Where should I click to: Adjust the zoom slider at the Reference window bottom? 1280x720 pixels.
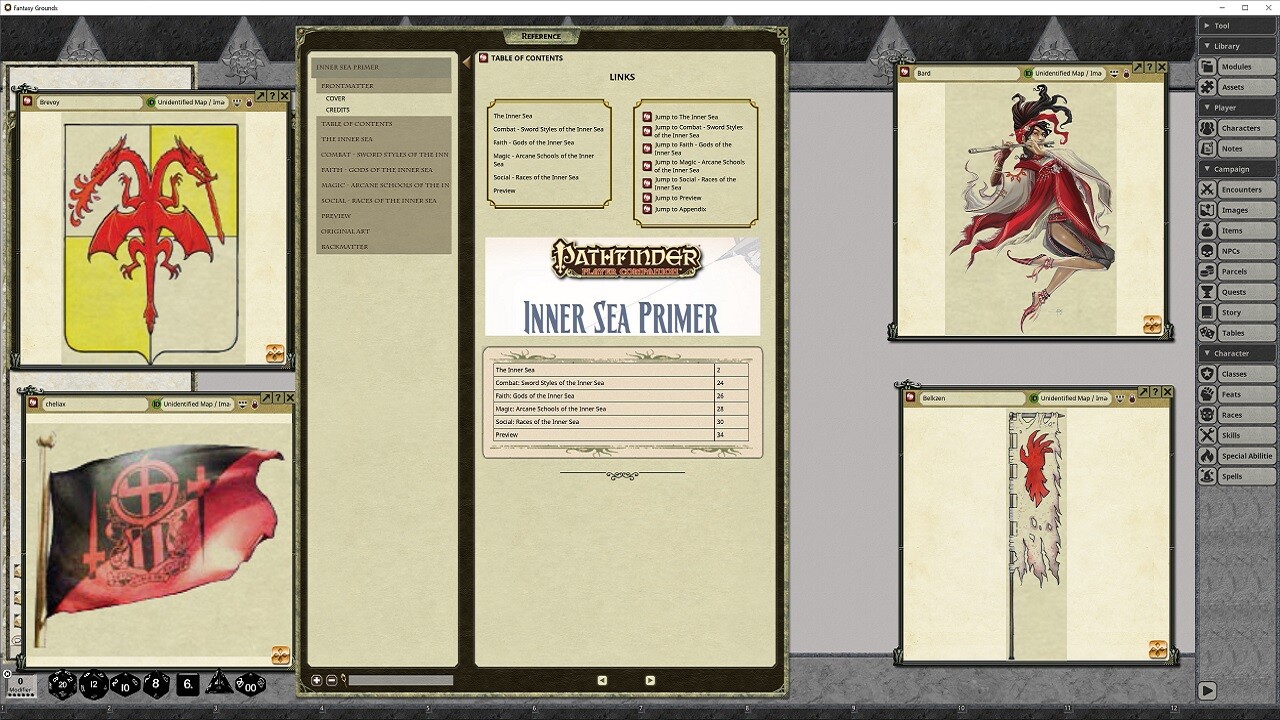(x=400, y=679)
